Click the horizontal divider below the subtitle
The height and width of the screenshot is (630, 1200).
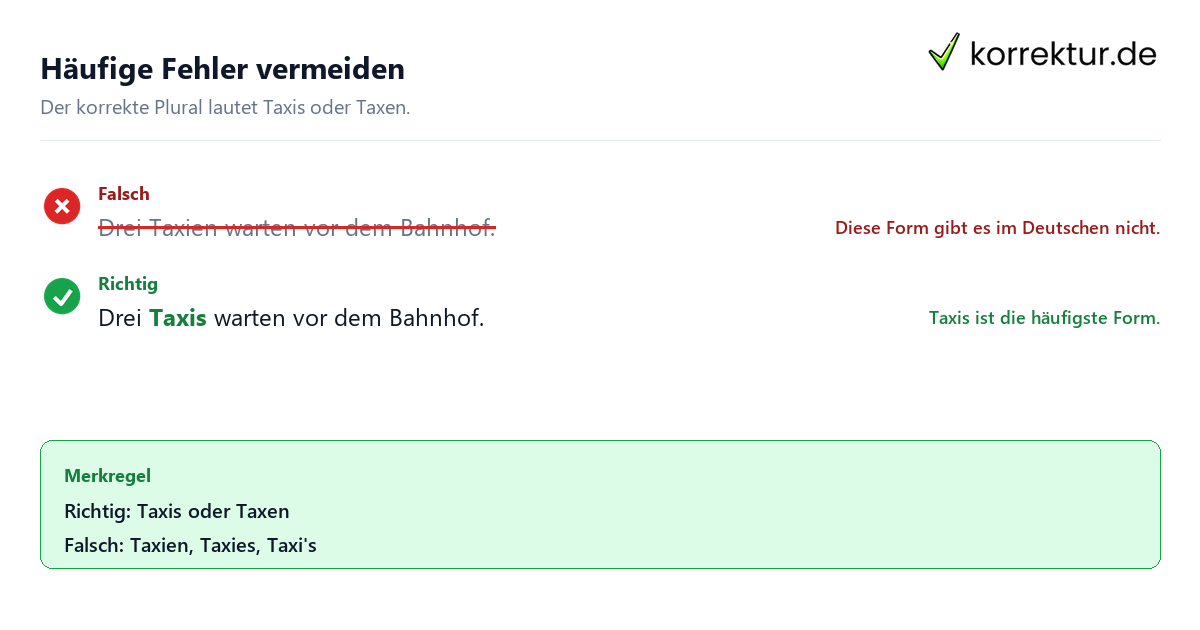[600, 140]
